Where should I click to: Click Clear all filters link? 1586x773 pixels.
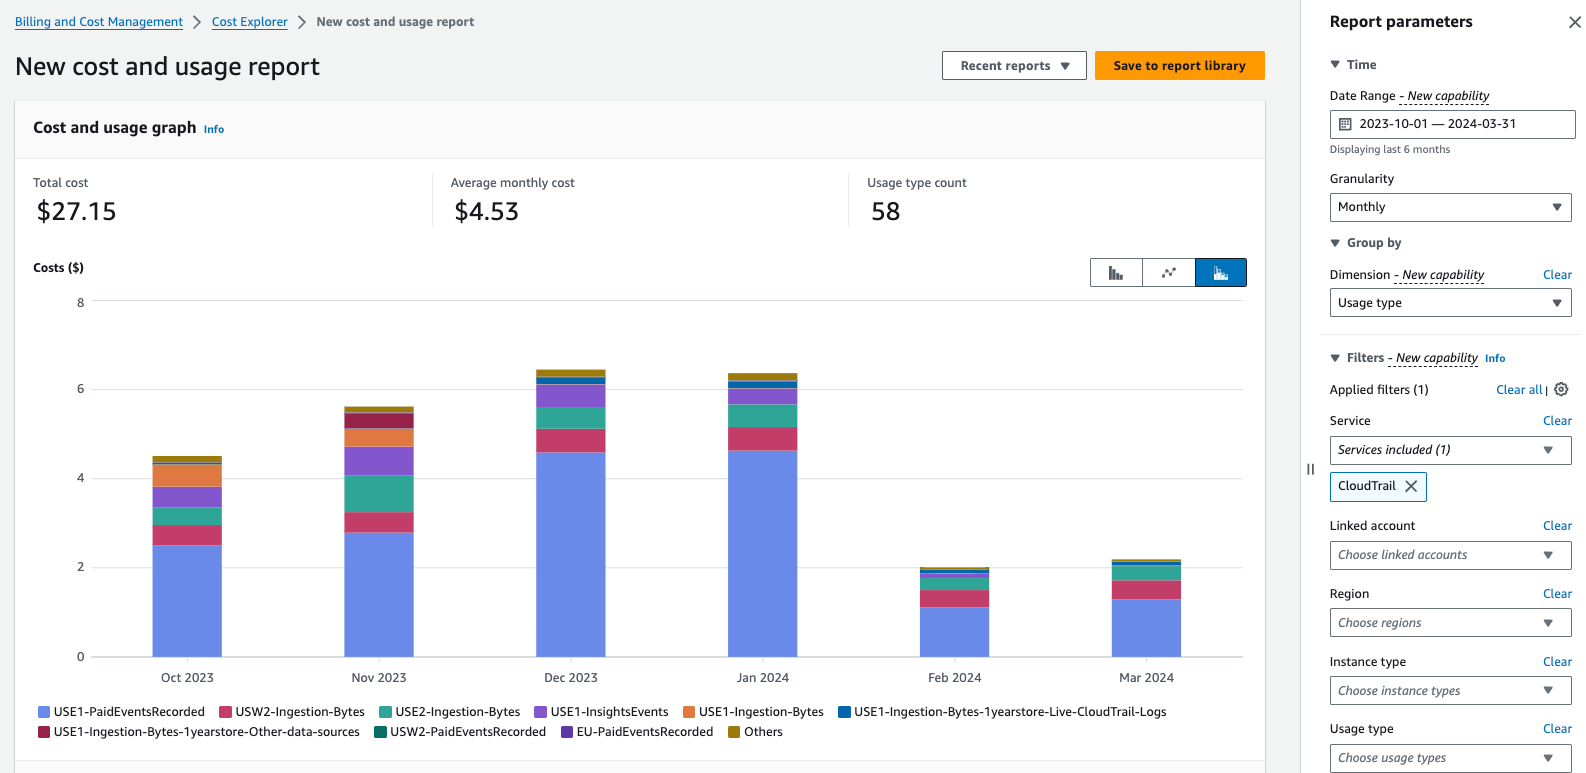(1518, 390)
